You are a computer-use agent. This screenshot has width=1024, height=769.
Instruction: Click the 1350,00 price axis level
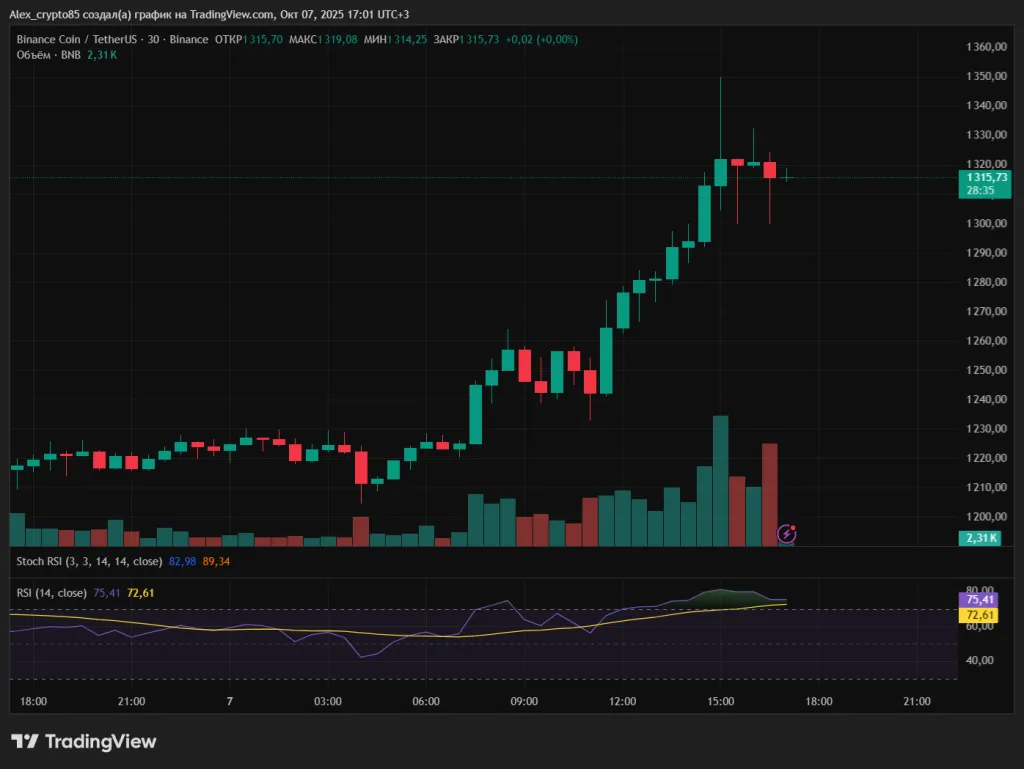984,76
